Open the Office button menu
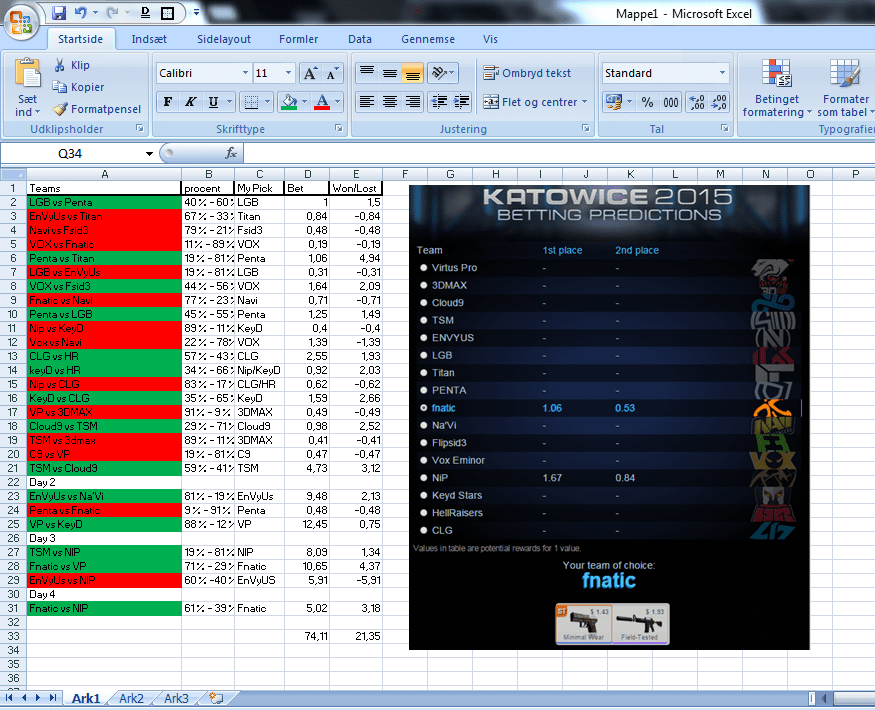Image resolution: width=875 pixels, height=710 pixels. point(21,22)
